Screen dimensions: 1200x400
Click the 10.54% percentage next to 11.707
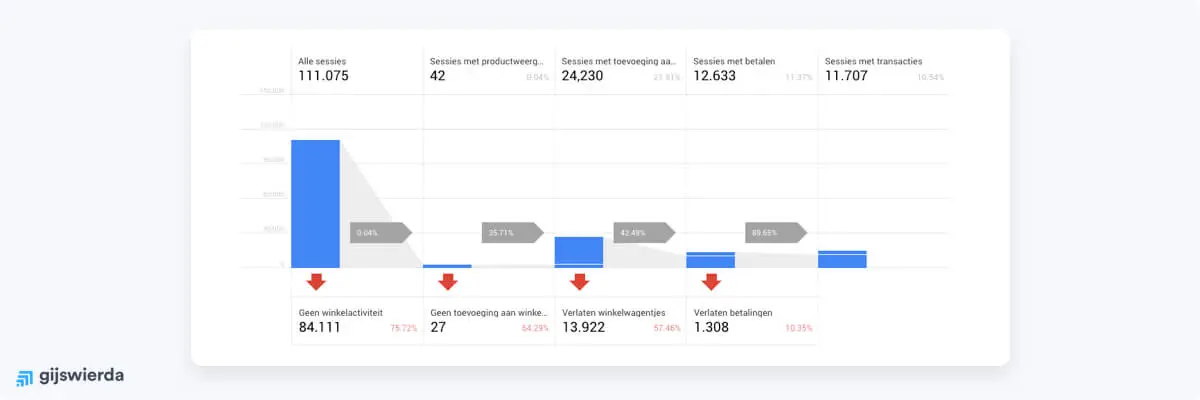[931, 78]
